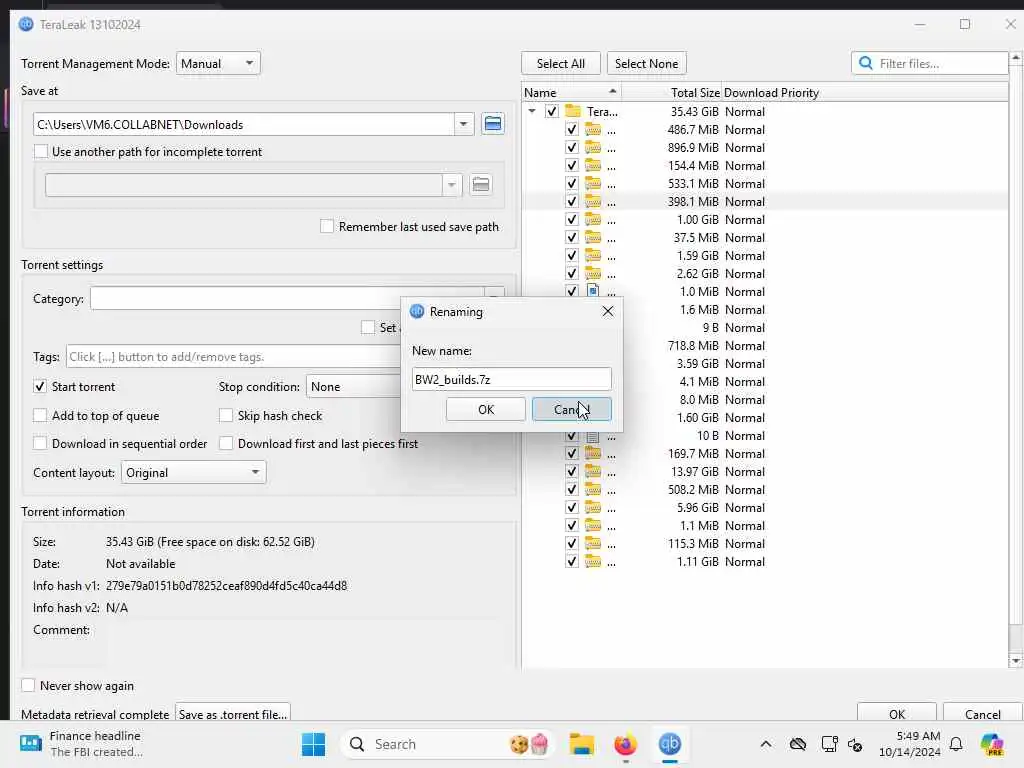The width and height of the screenshot is (1024, 768).
Task: Open File Explorer from the taskbar
Action: click(581, 744)
